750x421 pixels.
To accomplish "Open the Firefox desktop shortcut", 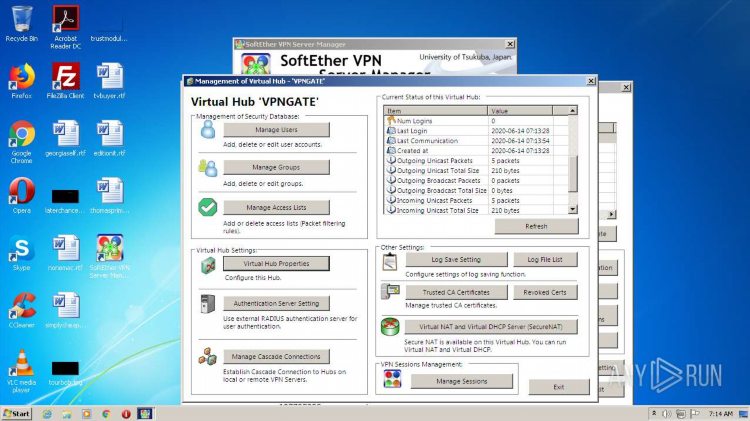I will (x=22, y=80).
